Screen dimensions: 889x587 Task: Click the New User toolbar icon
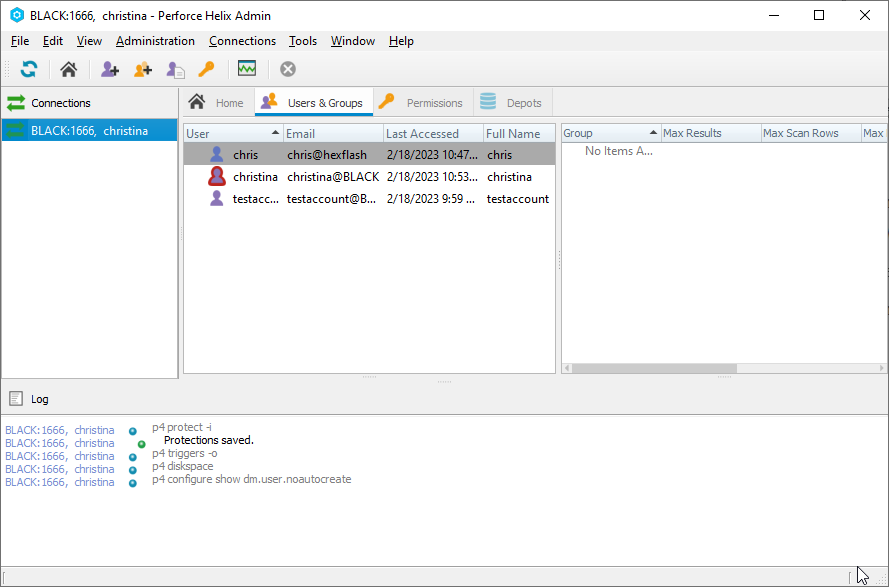[x=109, y=69]
